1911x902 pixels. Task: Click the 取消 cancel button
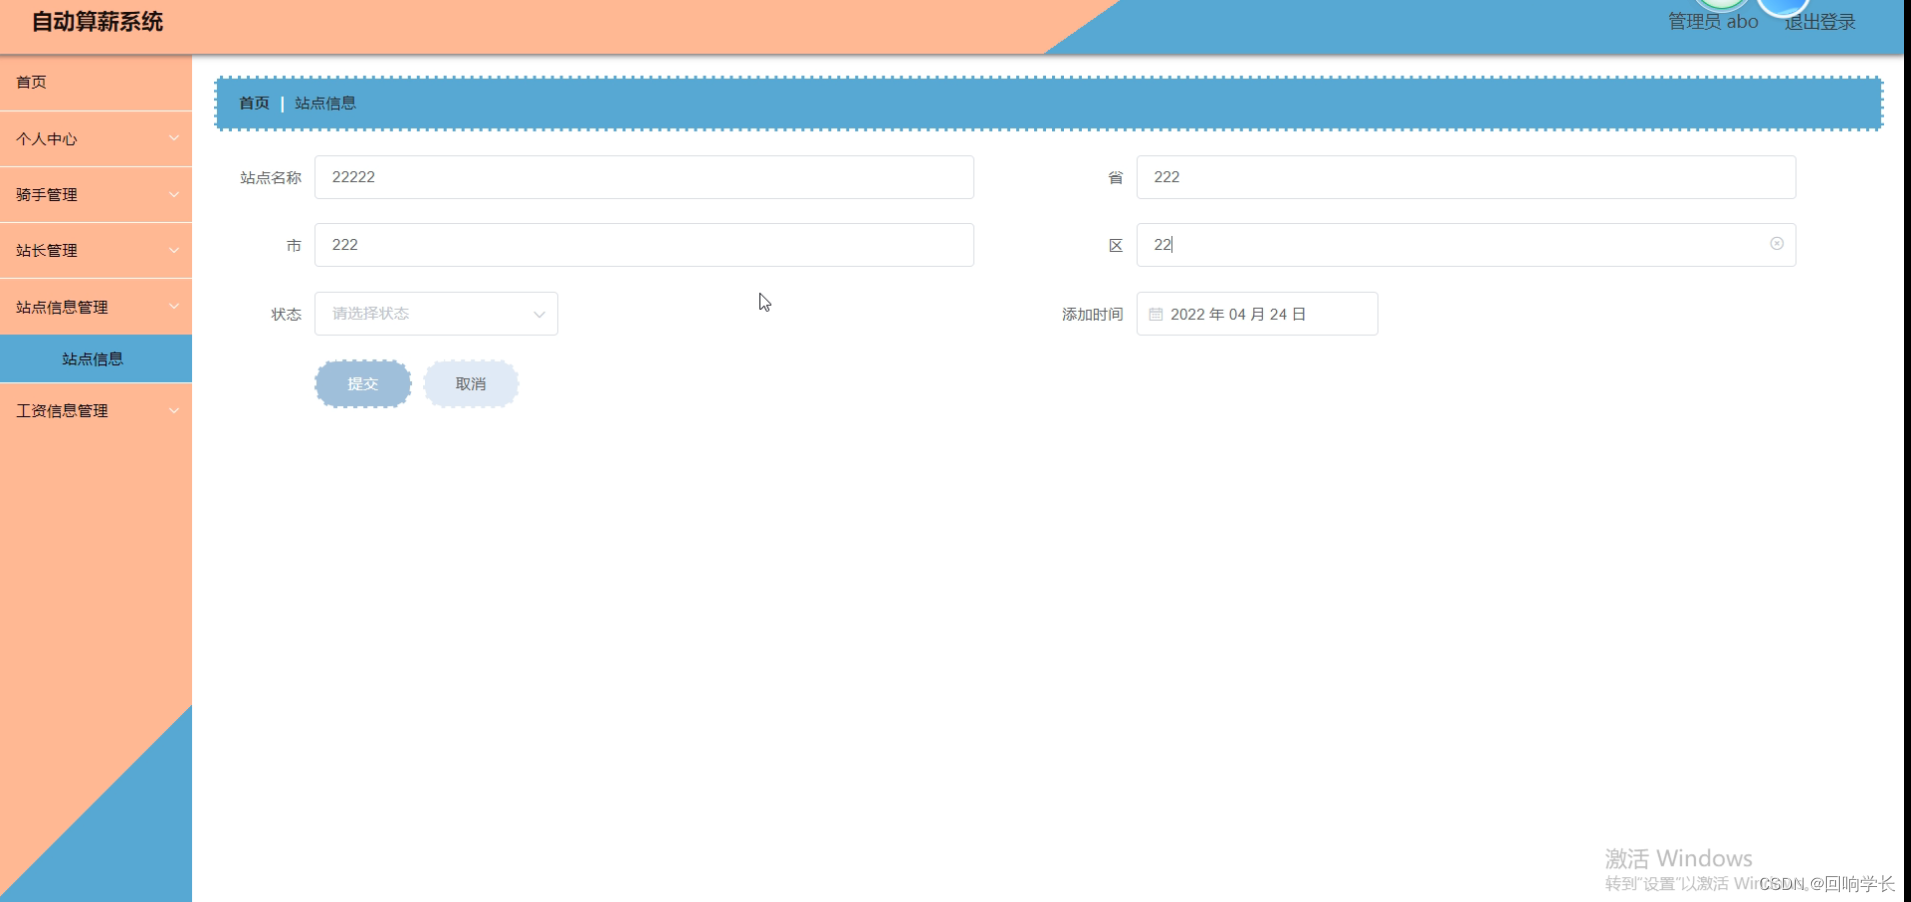[x=470, y=383]
